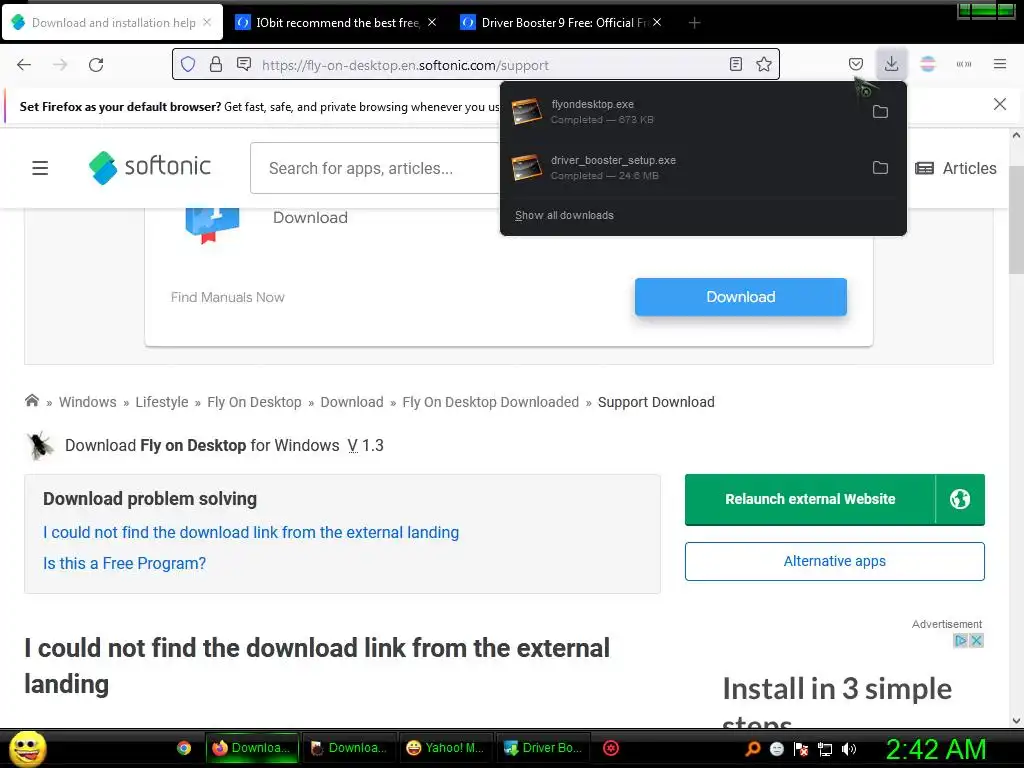Close the Driver Booster 9 Free tab
1024x768 pixels.
(x=657, y=22)
